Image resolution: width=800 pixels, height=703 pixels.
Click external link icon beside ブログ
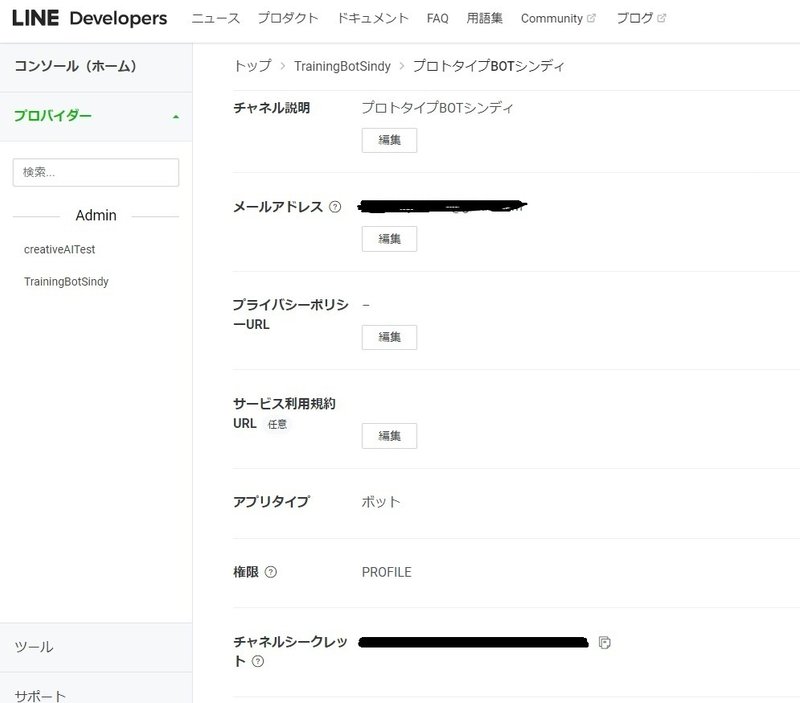coord(661,18)
